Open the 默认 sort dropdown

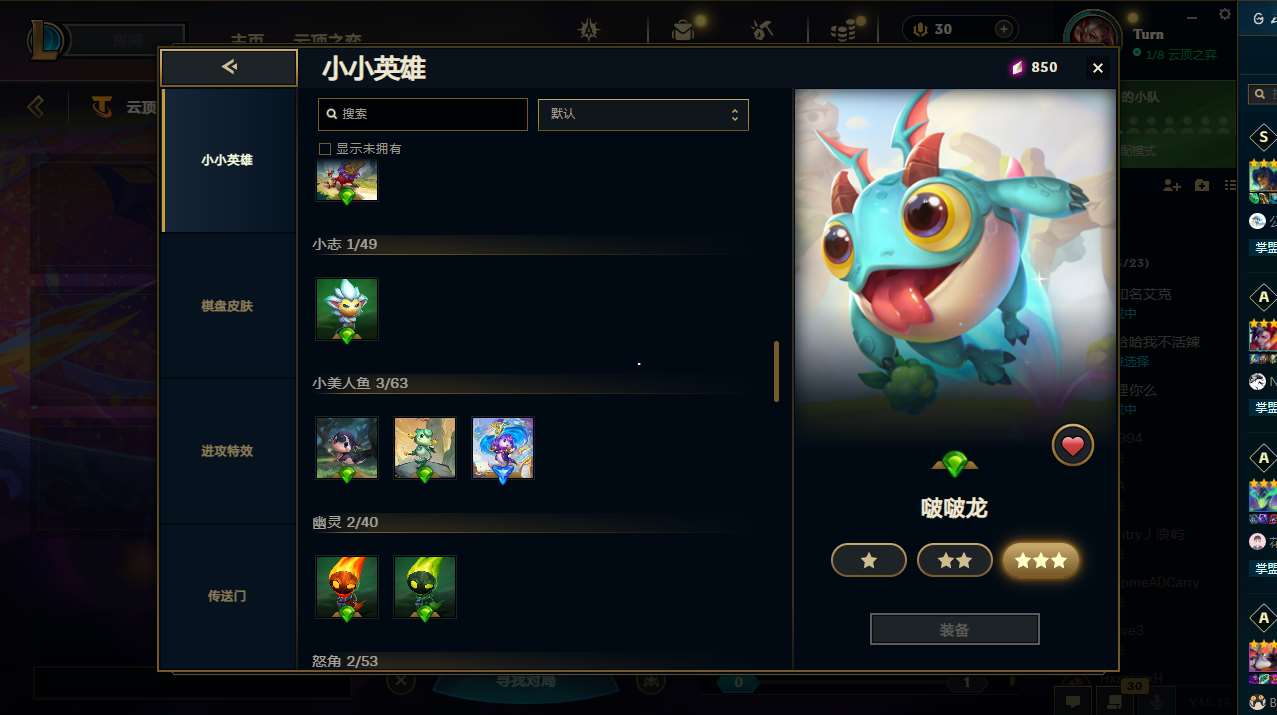(643, 114)
